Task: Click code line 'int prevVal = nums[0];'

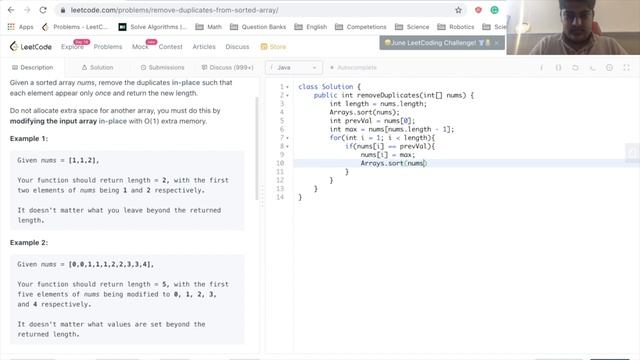Action: 372,121
